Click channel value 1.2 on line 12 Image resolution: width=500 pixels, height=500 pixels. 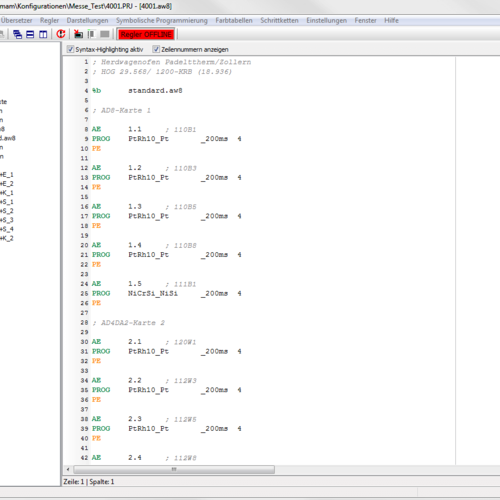135,168
